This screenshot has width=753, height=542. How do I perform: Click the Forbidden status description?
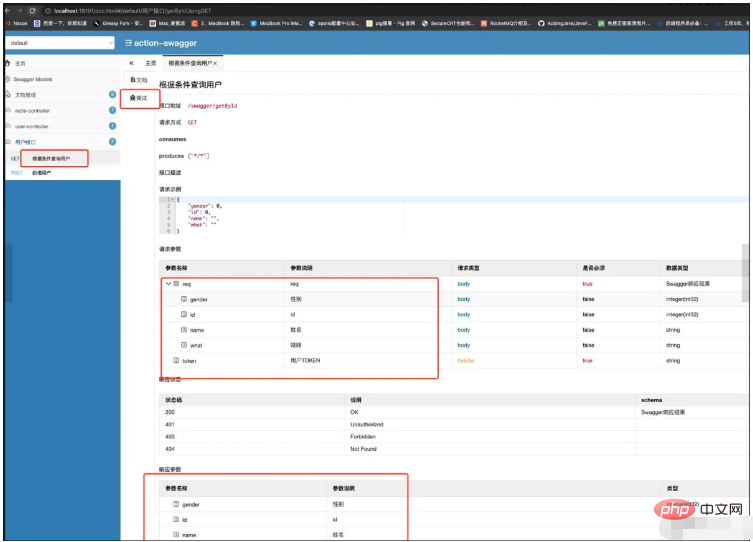[363, 437]
